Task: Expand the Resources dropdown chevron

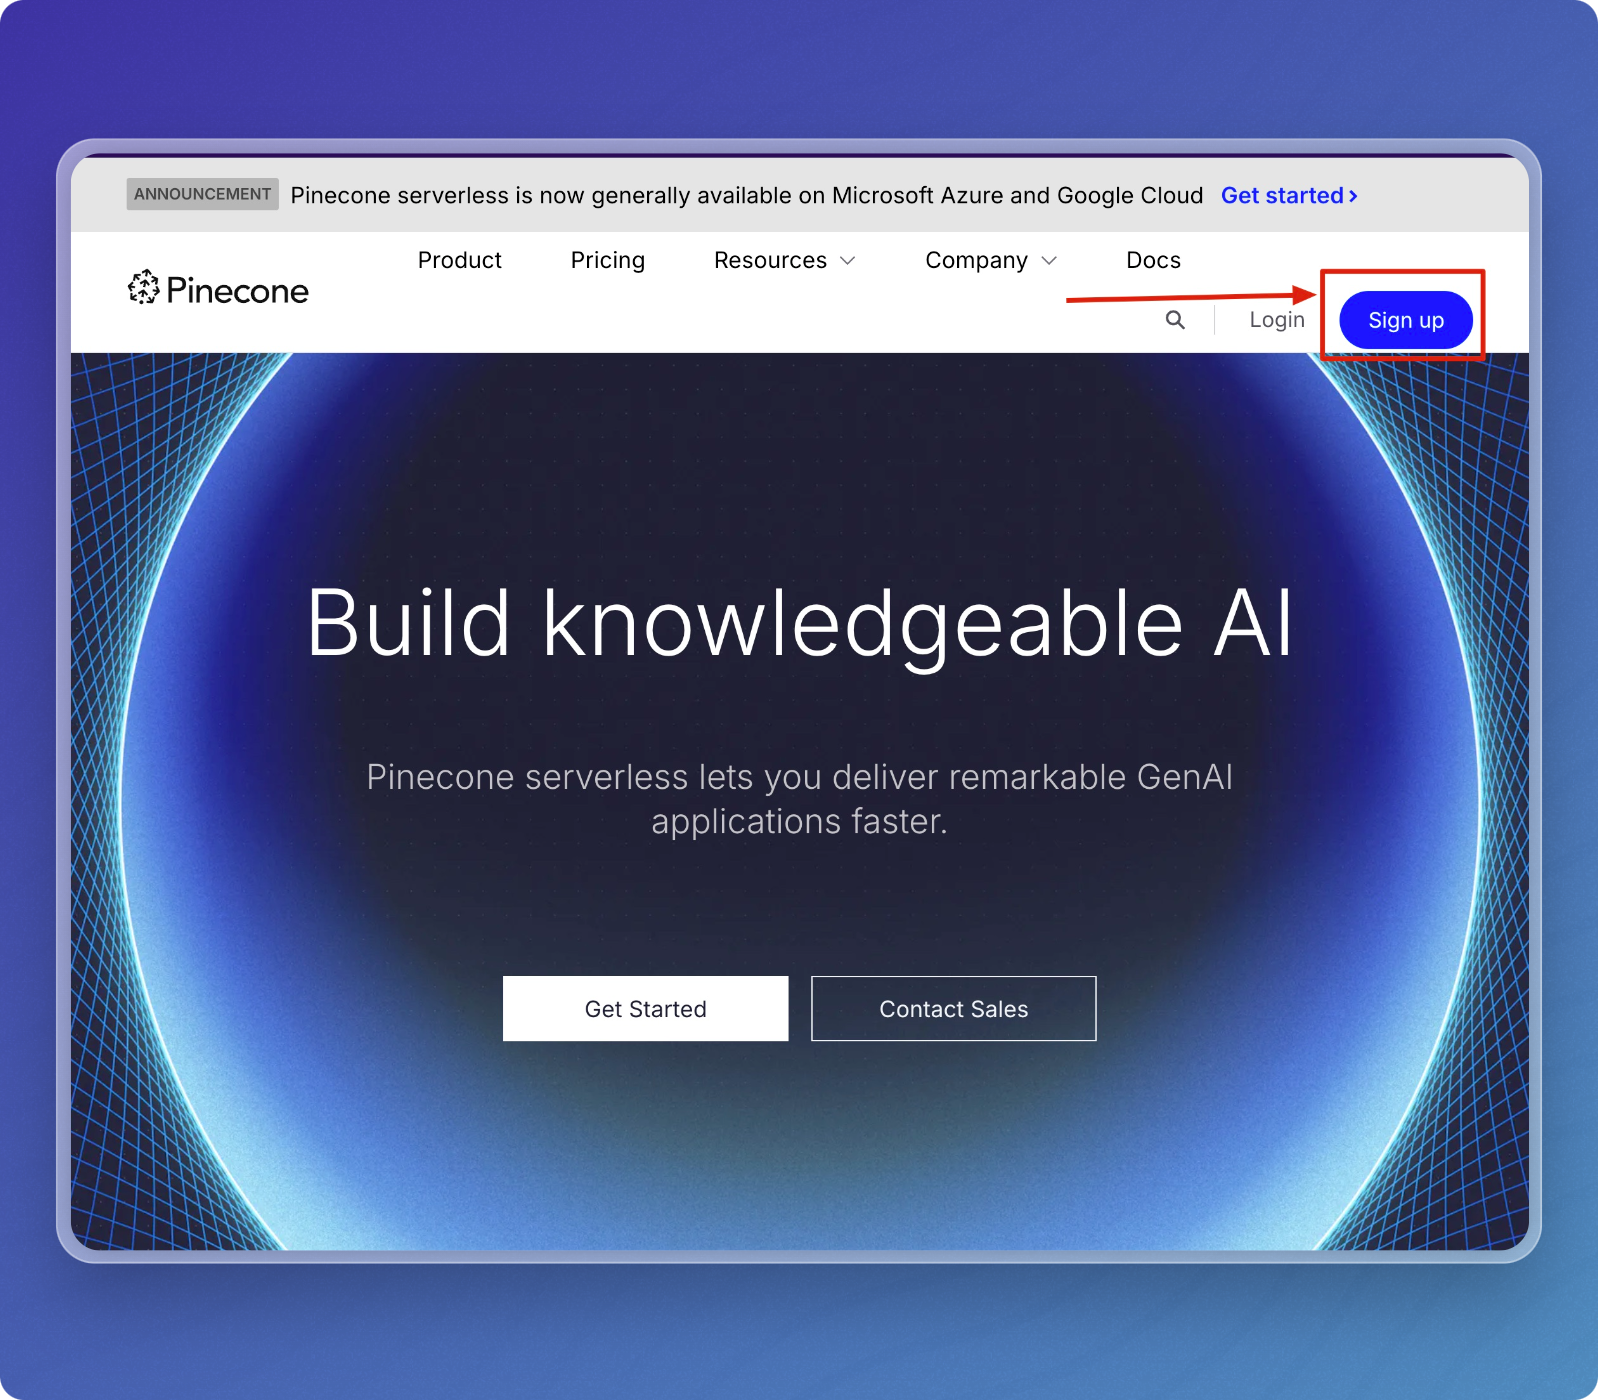Action: pos(848,261)
